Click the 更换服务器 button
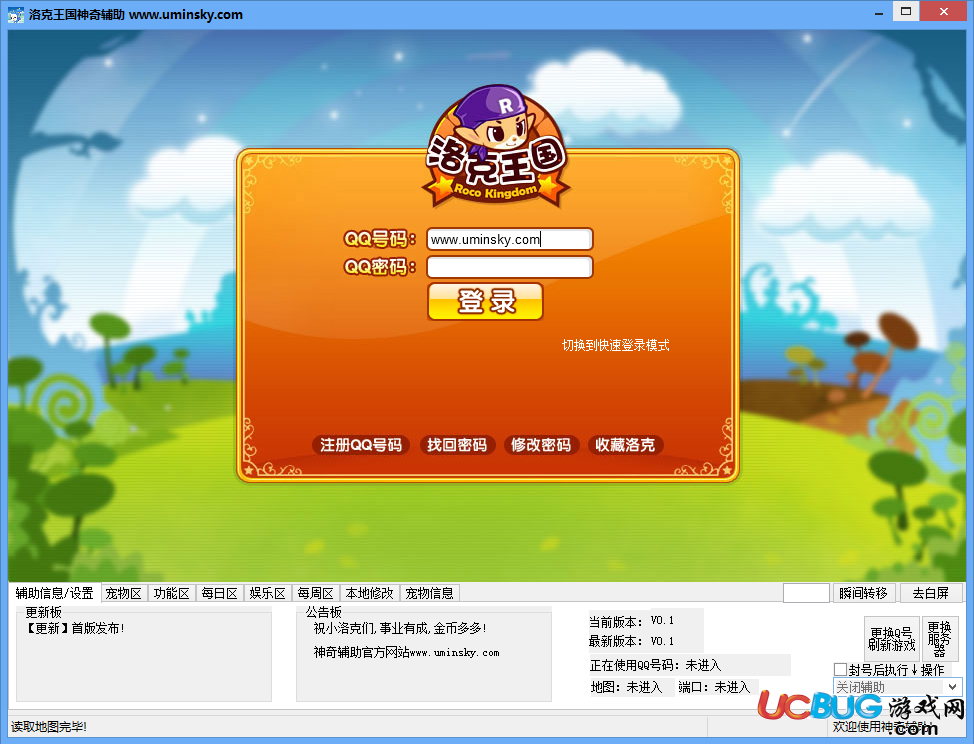Image resolution: width=974 pixels, height=744 pixels. point(939,638)
